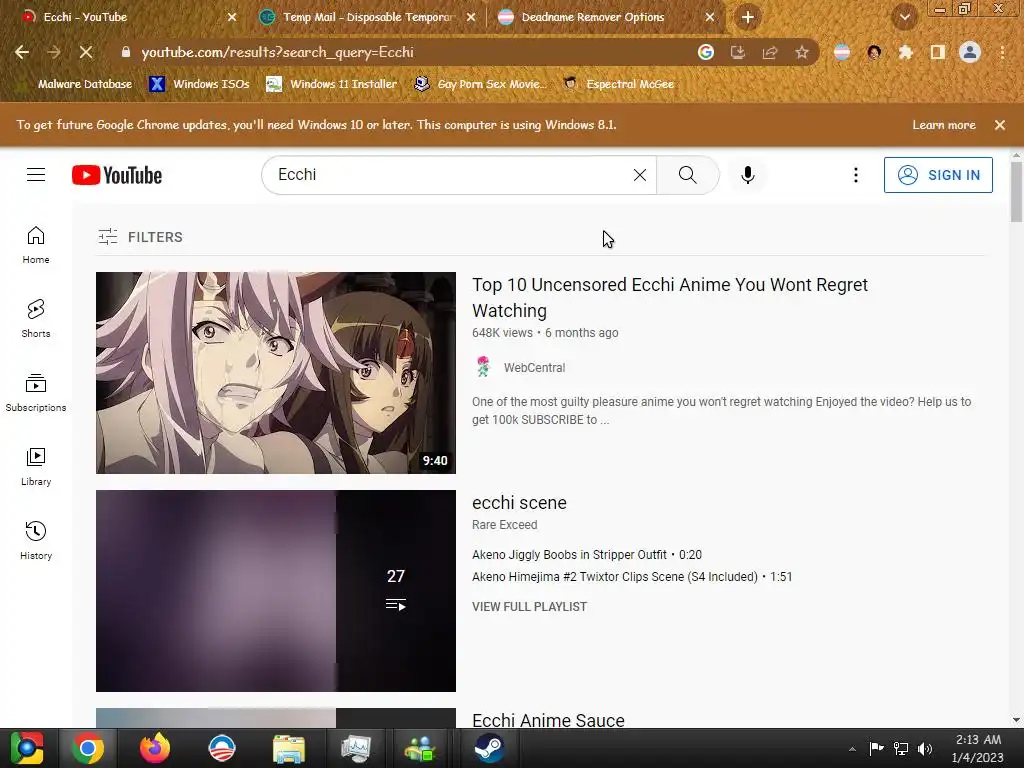Open the WebCentral channel name

point(534,368)
